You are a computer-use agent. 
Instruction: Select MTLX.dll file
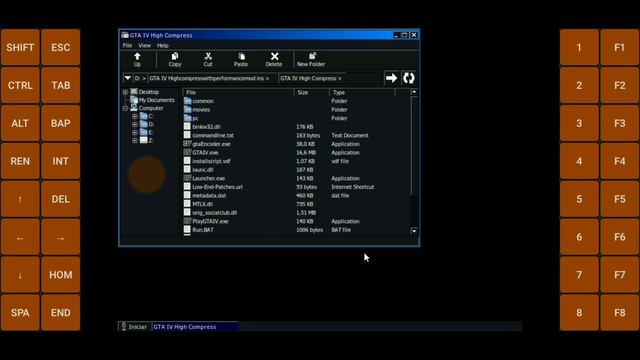pyautogui.click(x=202, y=204)
